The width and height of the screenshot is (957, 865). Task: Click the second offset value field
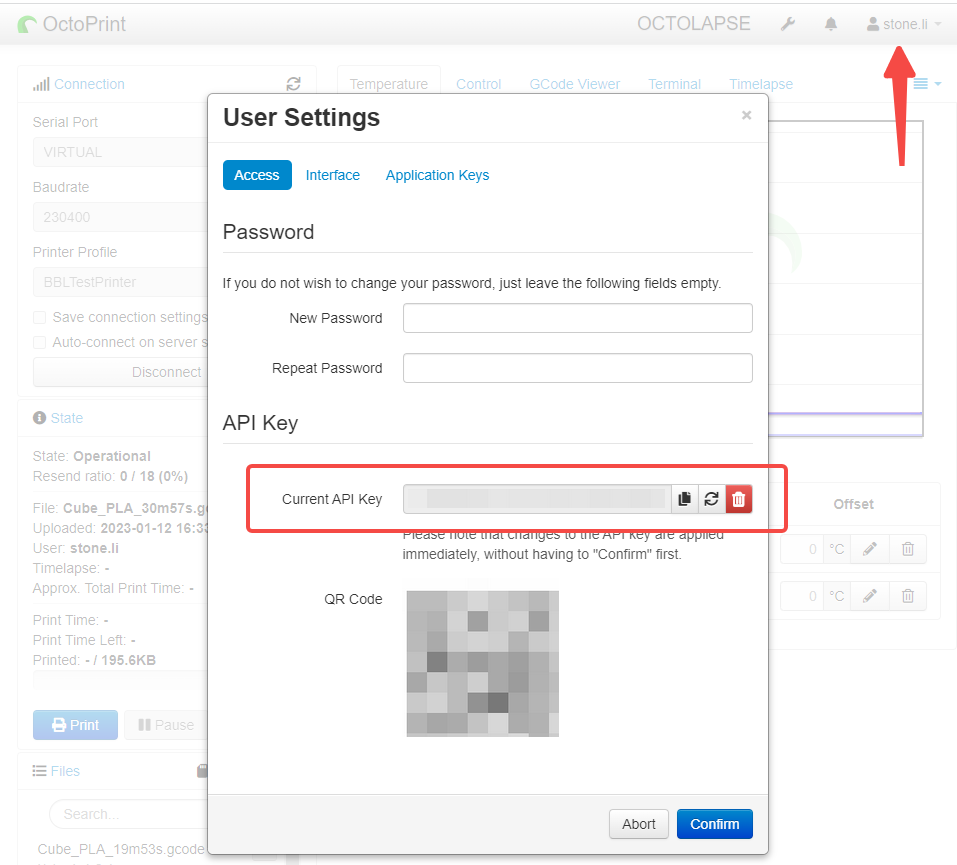(x=802, y=596)
